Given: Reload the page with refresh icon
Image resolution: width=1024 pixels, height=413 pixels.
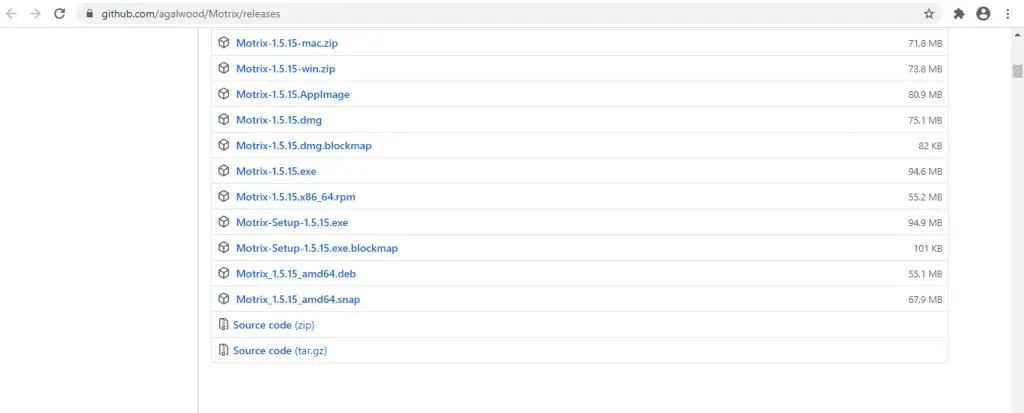Looking at the screenshot, I should point(60,14).
